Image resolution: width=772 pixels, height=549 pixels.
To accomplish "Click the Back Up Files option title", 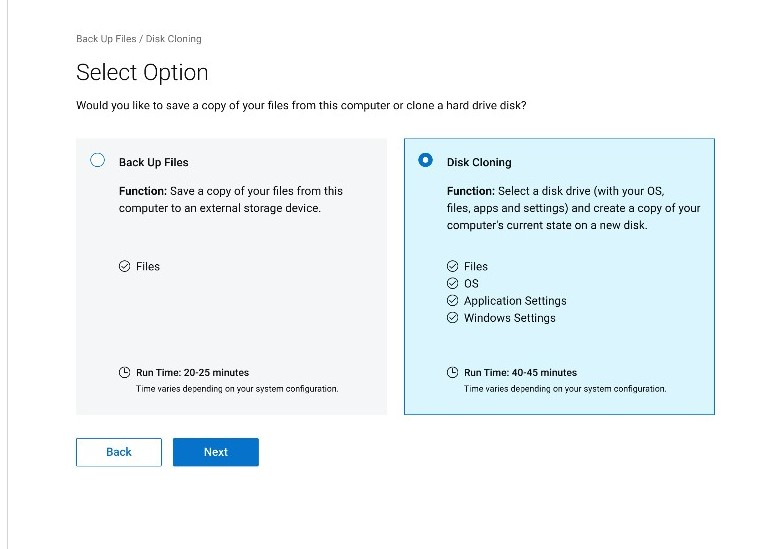I will pyautogui.click(x=154, y=162).
